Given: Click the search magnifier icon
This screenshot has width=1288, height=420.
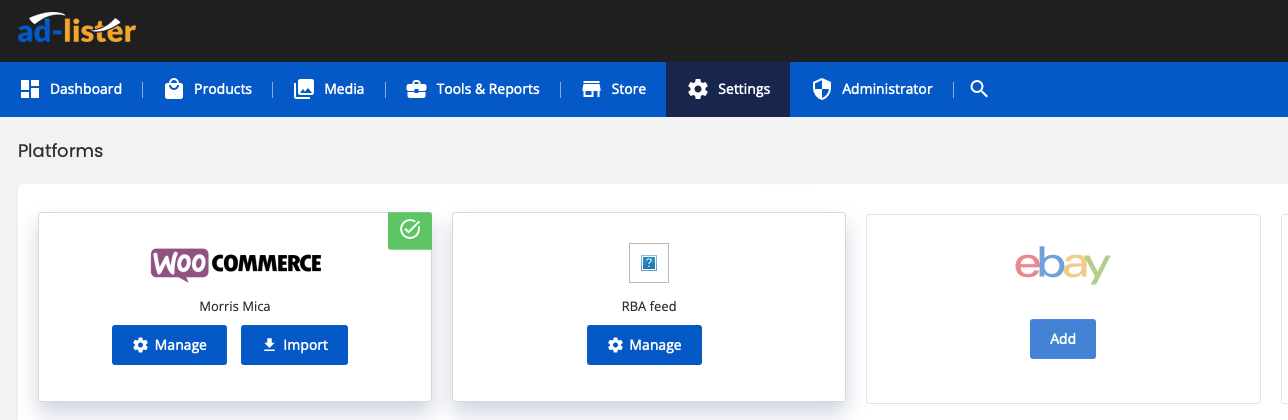Looking at the screenshot, I should [979, 89].
